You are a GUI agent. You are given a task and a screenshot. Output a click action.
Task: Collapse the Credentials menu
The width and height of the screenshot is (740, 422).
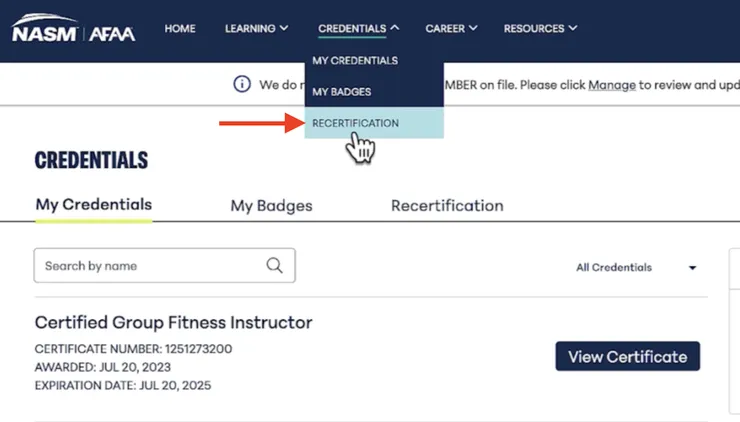click(358, 29)
